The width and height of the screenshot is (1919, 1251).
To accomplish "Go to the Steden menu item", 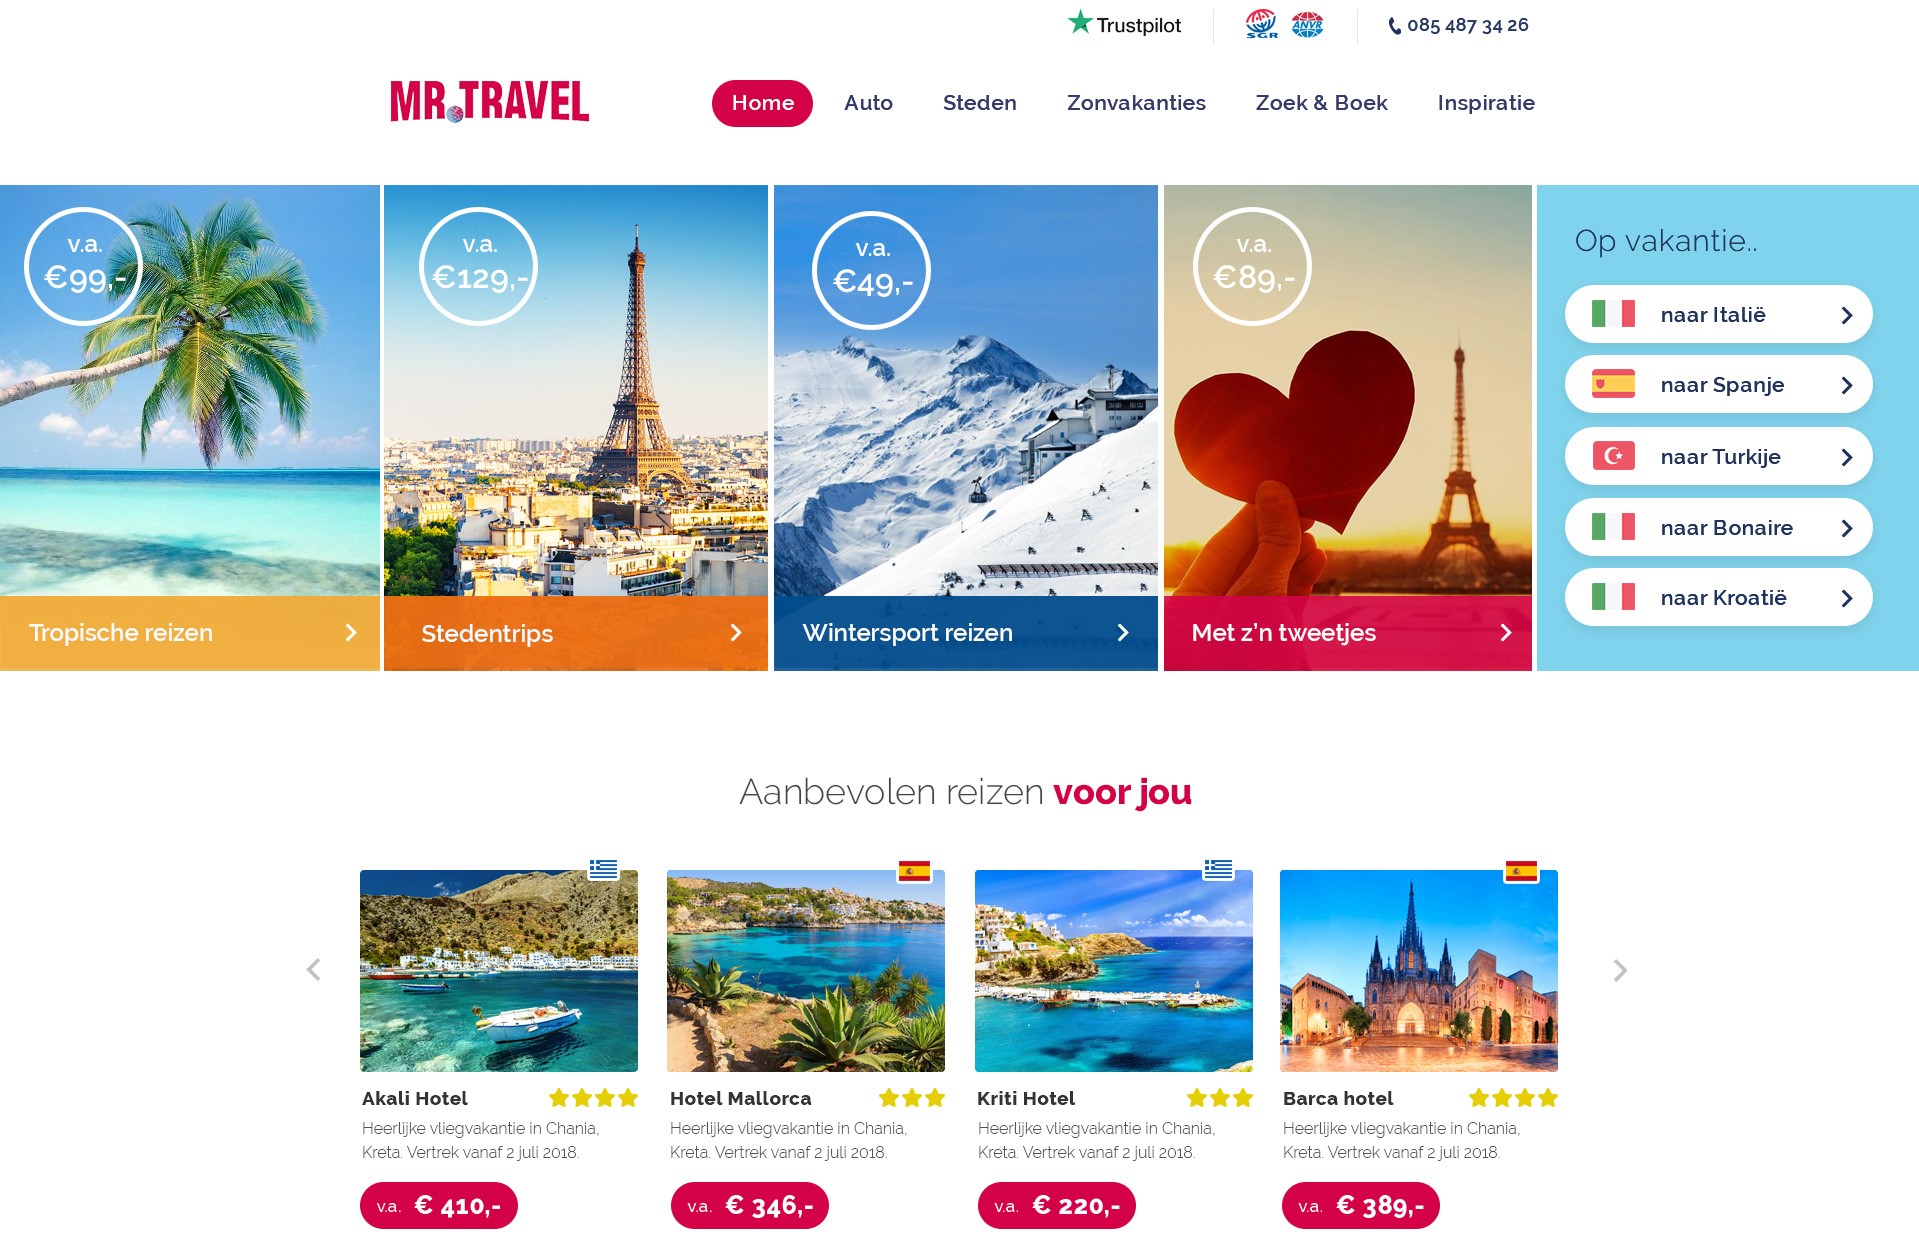I will tap(979, 103).
